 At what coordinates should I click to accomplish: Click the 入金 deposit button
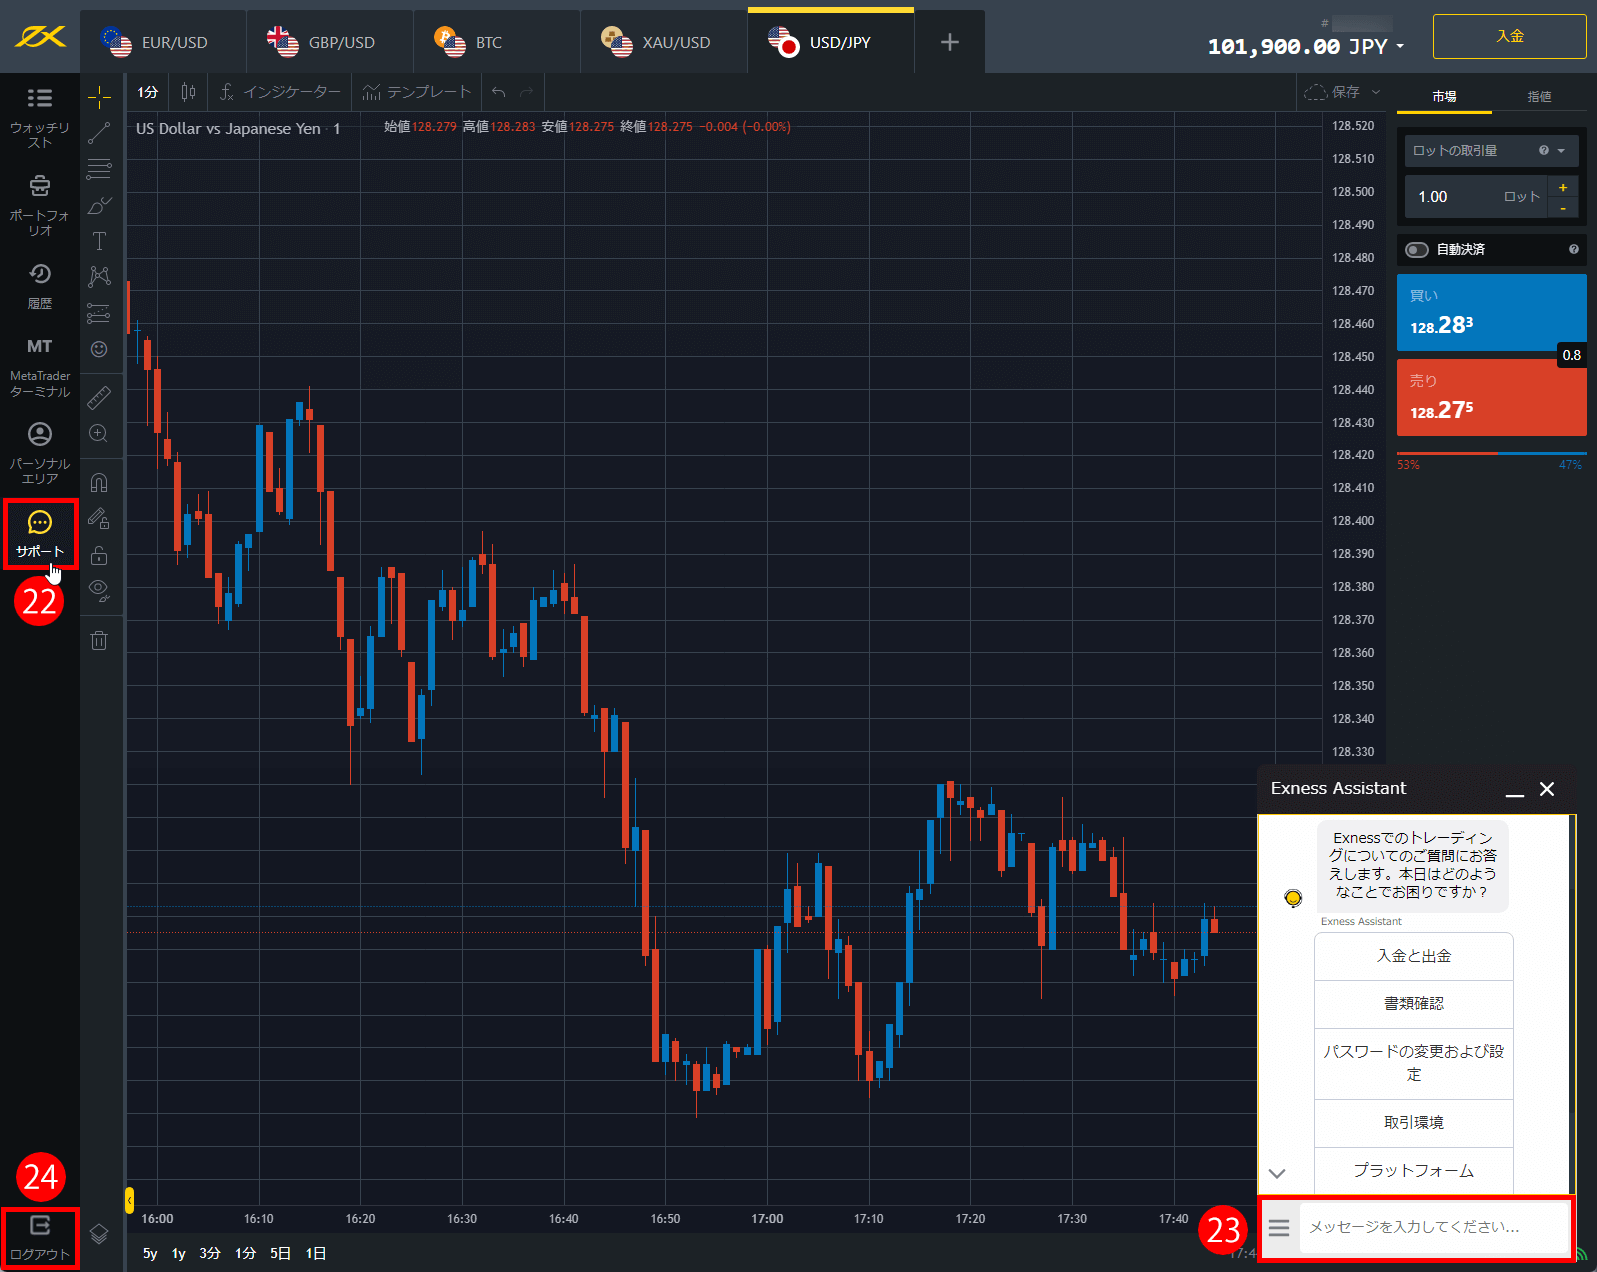tap(1510, 36)
